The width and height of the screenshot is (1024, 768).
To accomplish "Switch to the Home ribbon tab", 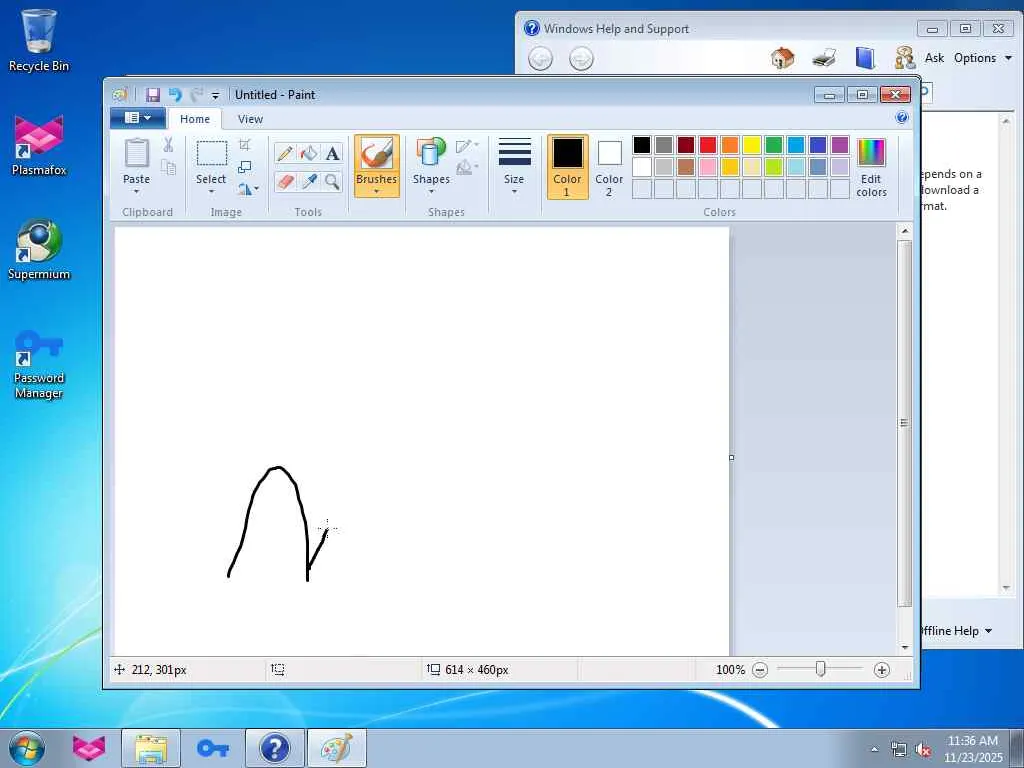I will click(x=195, y=119).
